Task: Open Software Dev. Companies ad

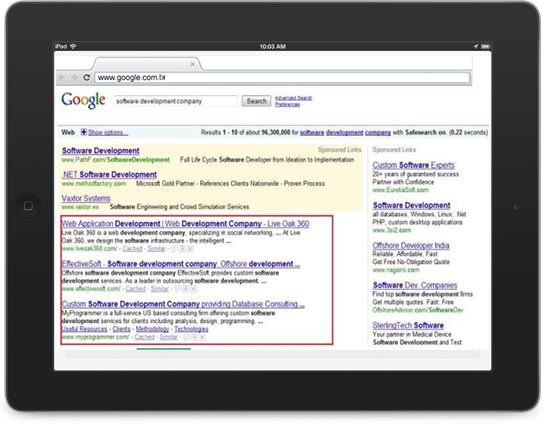Action: 415,285
